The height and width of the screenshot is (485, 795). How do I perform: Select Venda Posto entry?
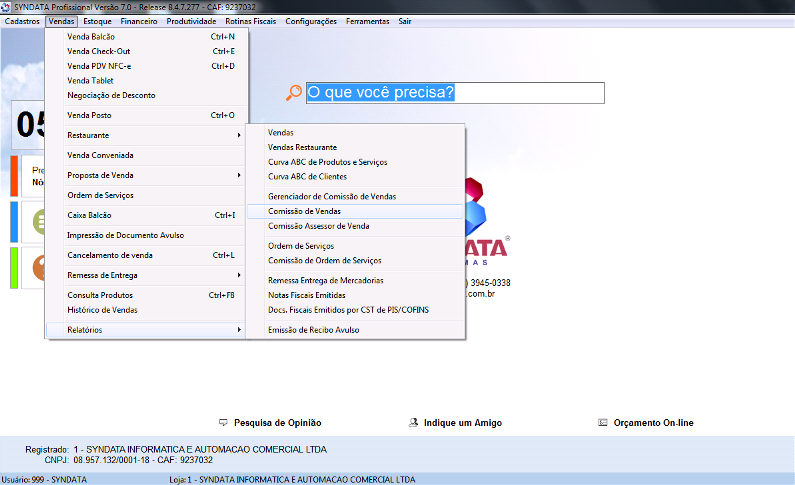pyautogui.click(x=146, y=115)
